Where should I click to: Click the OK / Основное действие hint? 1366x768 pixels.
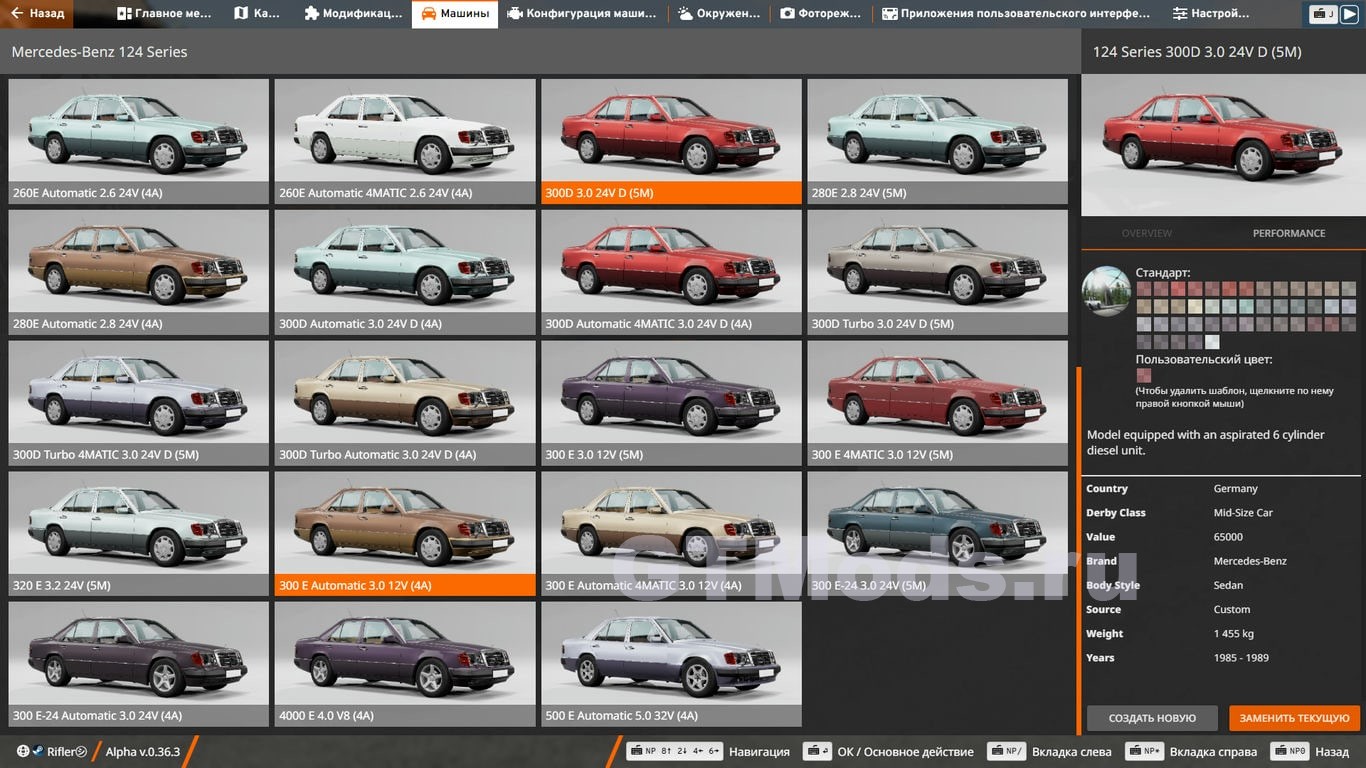tap(889, 752)
